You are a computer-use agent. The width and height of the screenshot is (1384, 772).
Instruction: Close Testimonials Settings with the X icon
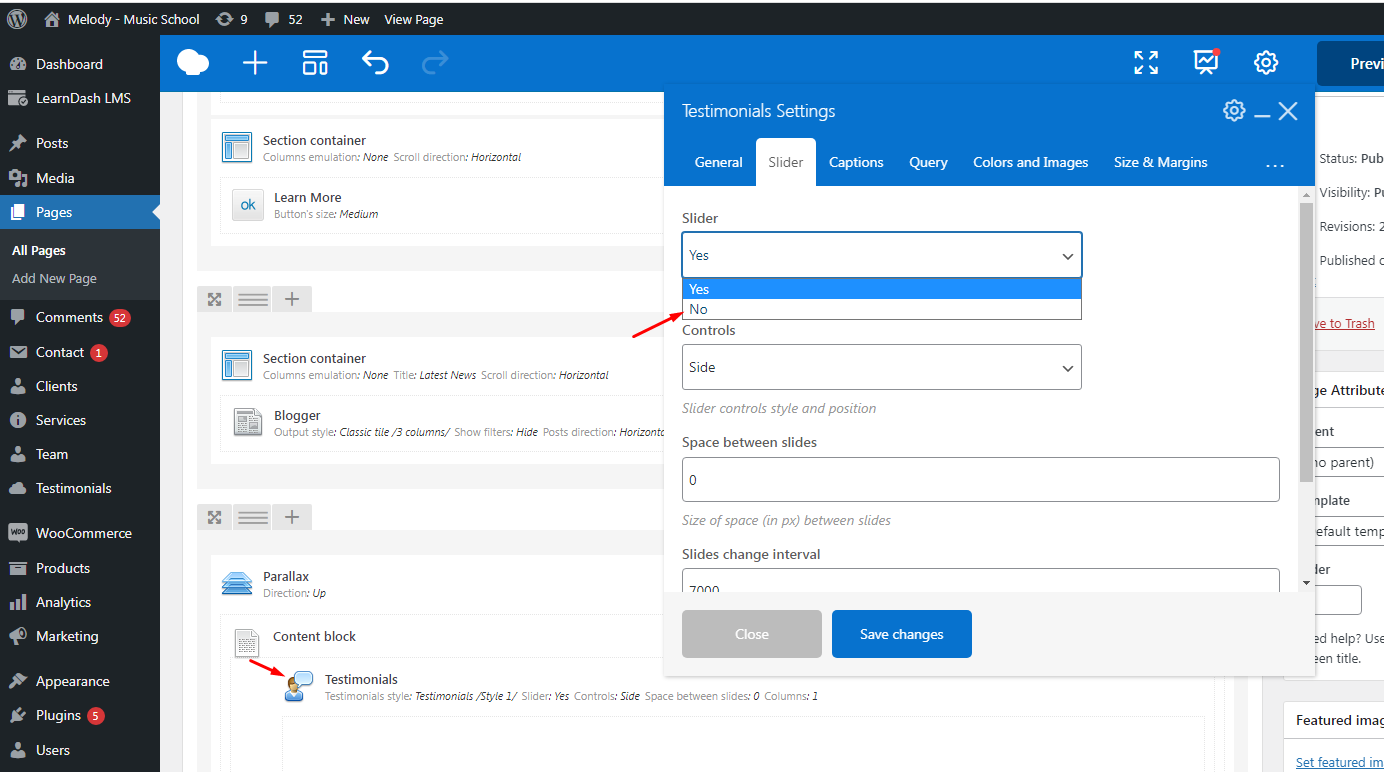pyautogui.click(x=1288, y=112)
